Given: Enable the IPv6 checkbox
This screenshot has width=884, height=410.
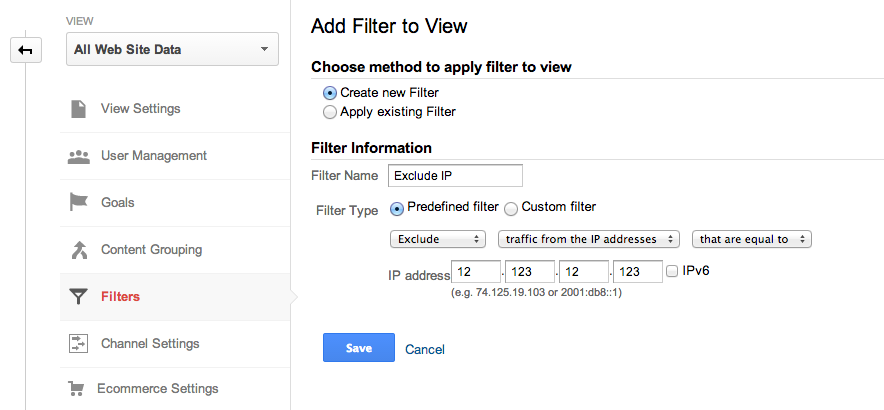Looking at the screenshot, I should click(672, 271).
